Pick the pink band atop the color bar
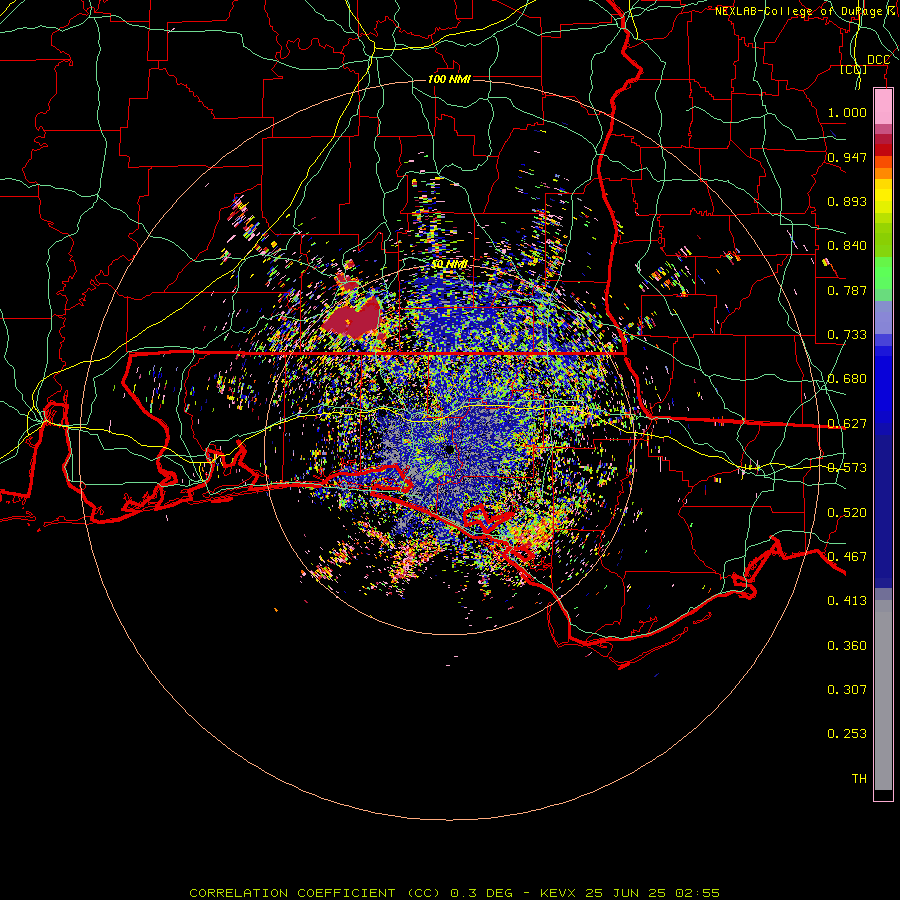 point(883,107)
